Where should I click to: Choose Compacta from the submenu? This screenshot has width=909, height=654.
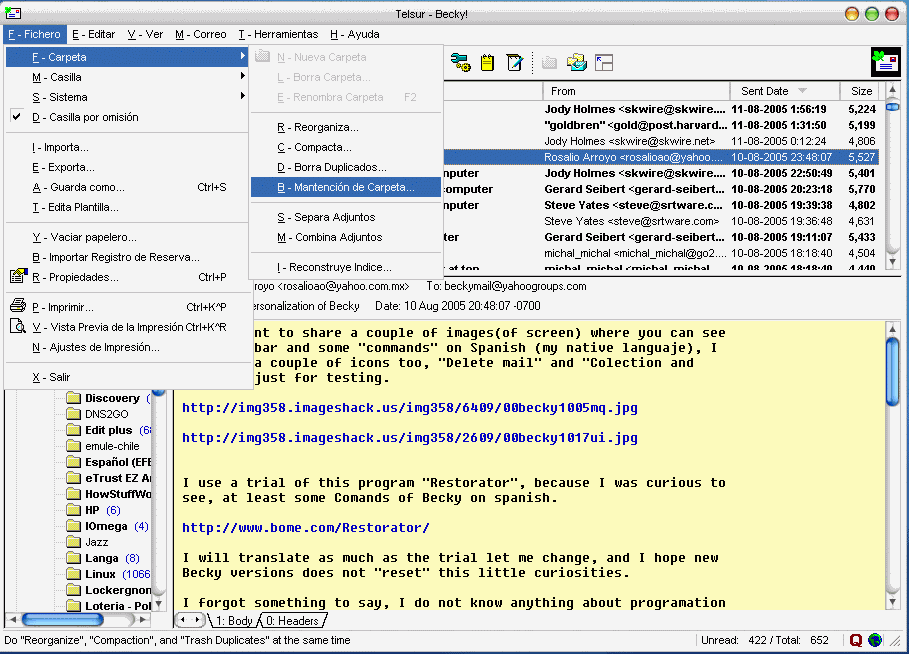pyautogui.click(x=346, y=147)
